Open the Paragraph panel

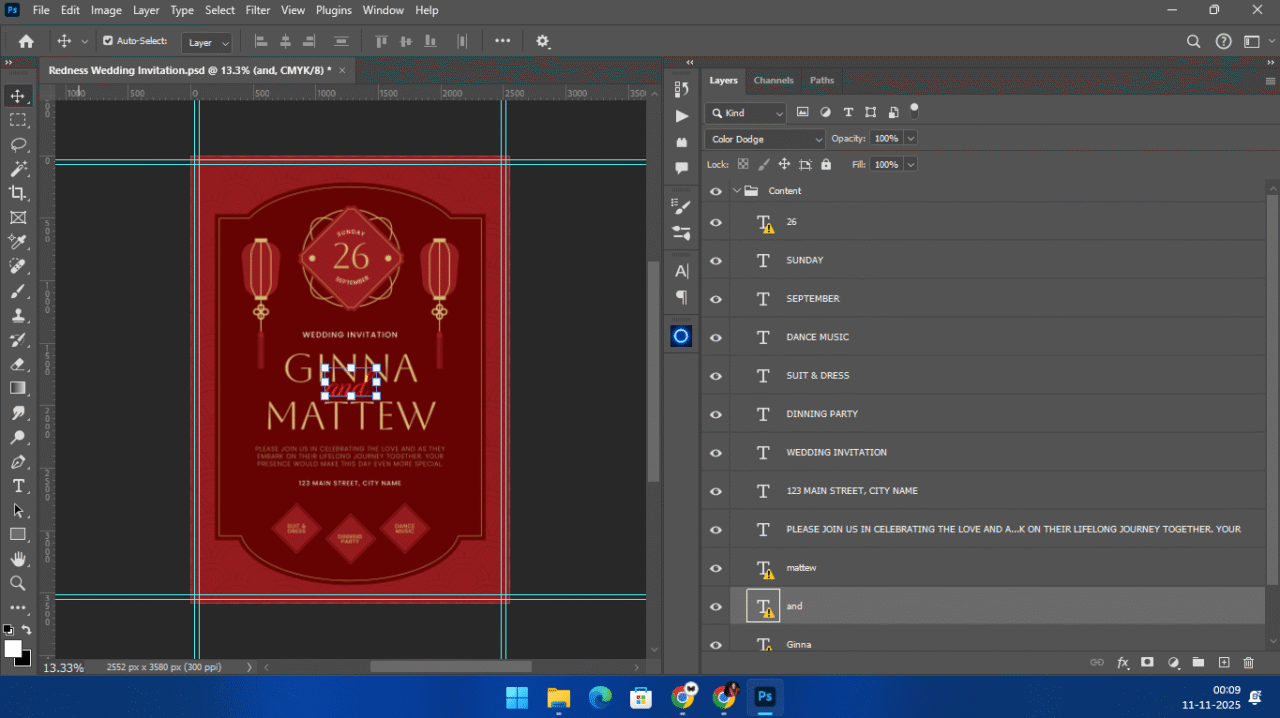coord(681,296)
